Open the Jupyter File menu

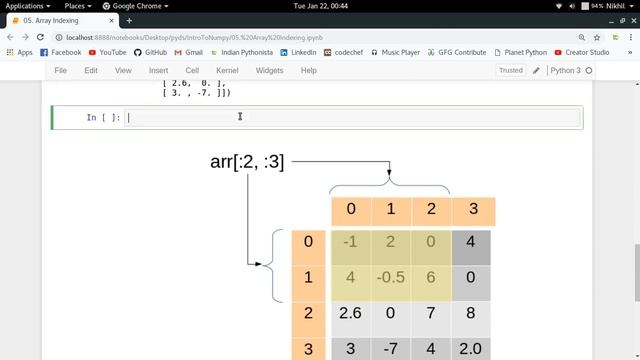coord(60,70)
